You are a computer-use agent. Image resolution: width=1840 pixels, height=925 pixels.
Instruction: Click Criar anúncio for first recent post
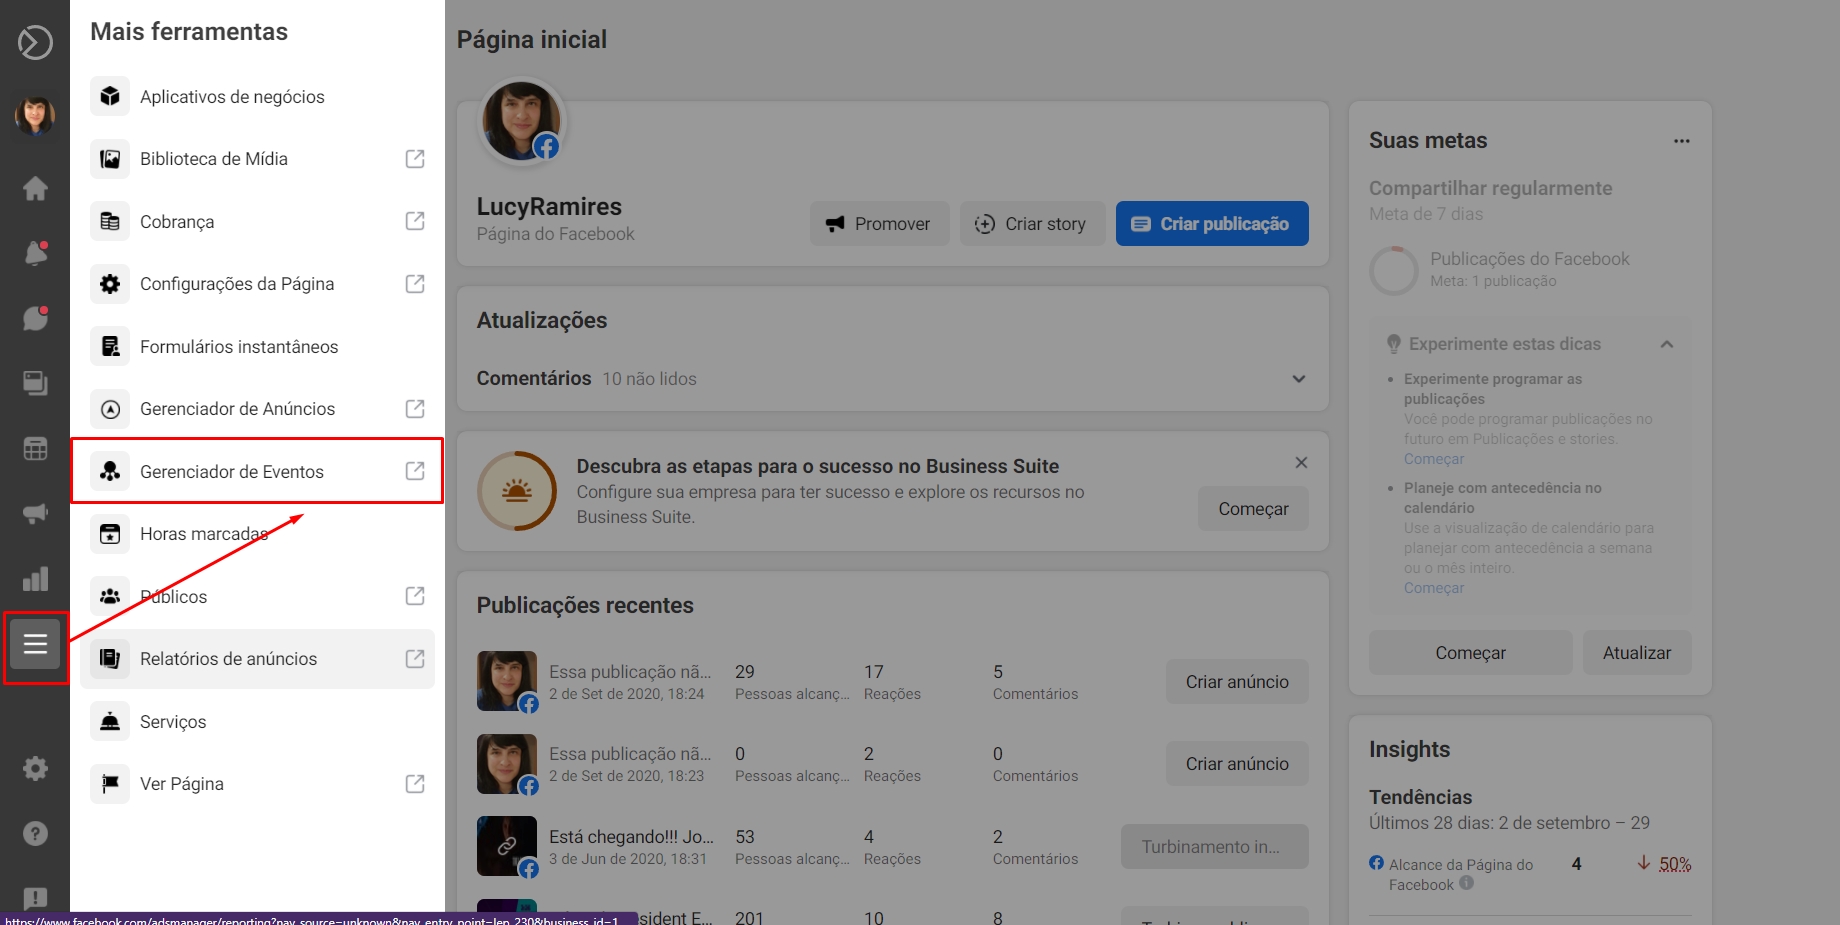coord(1236,682)
